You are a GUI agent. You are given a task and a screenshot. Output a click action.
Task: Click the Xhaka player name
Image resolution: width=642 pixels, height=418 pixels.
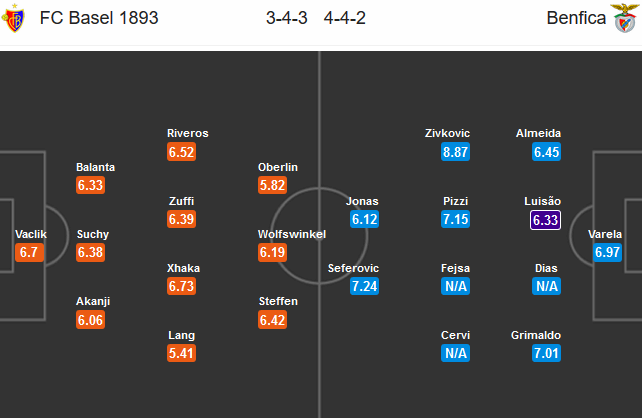[183, 268]
